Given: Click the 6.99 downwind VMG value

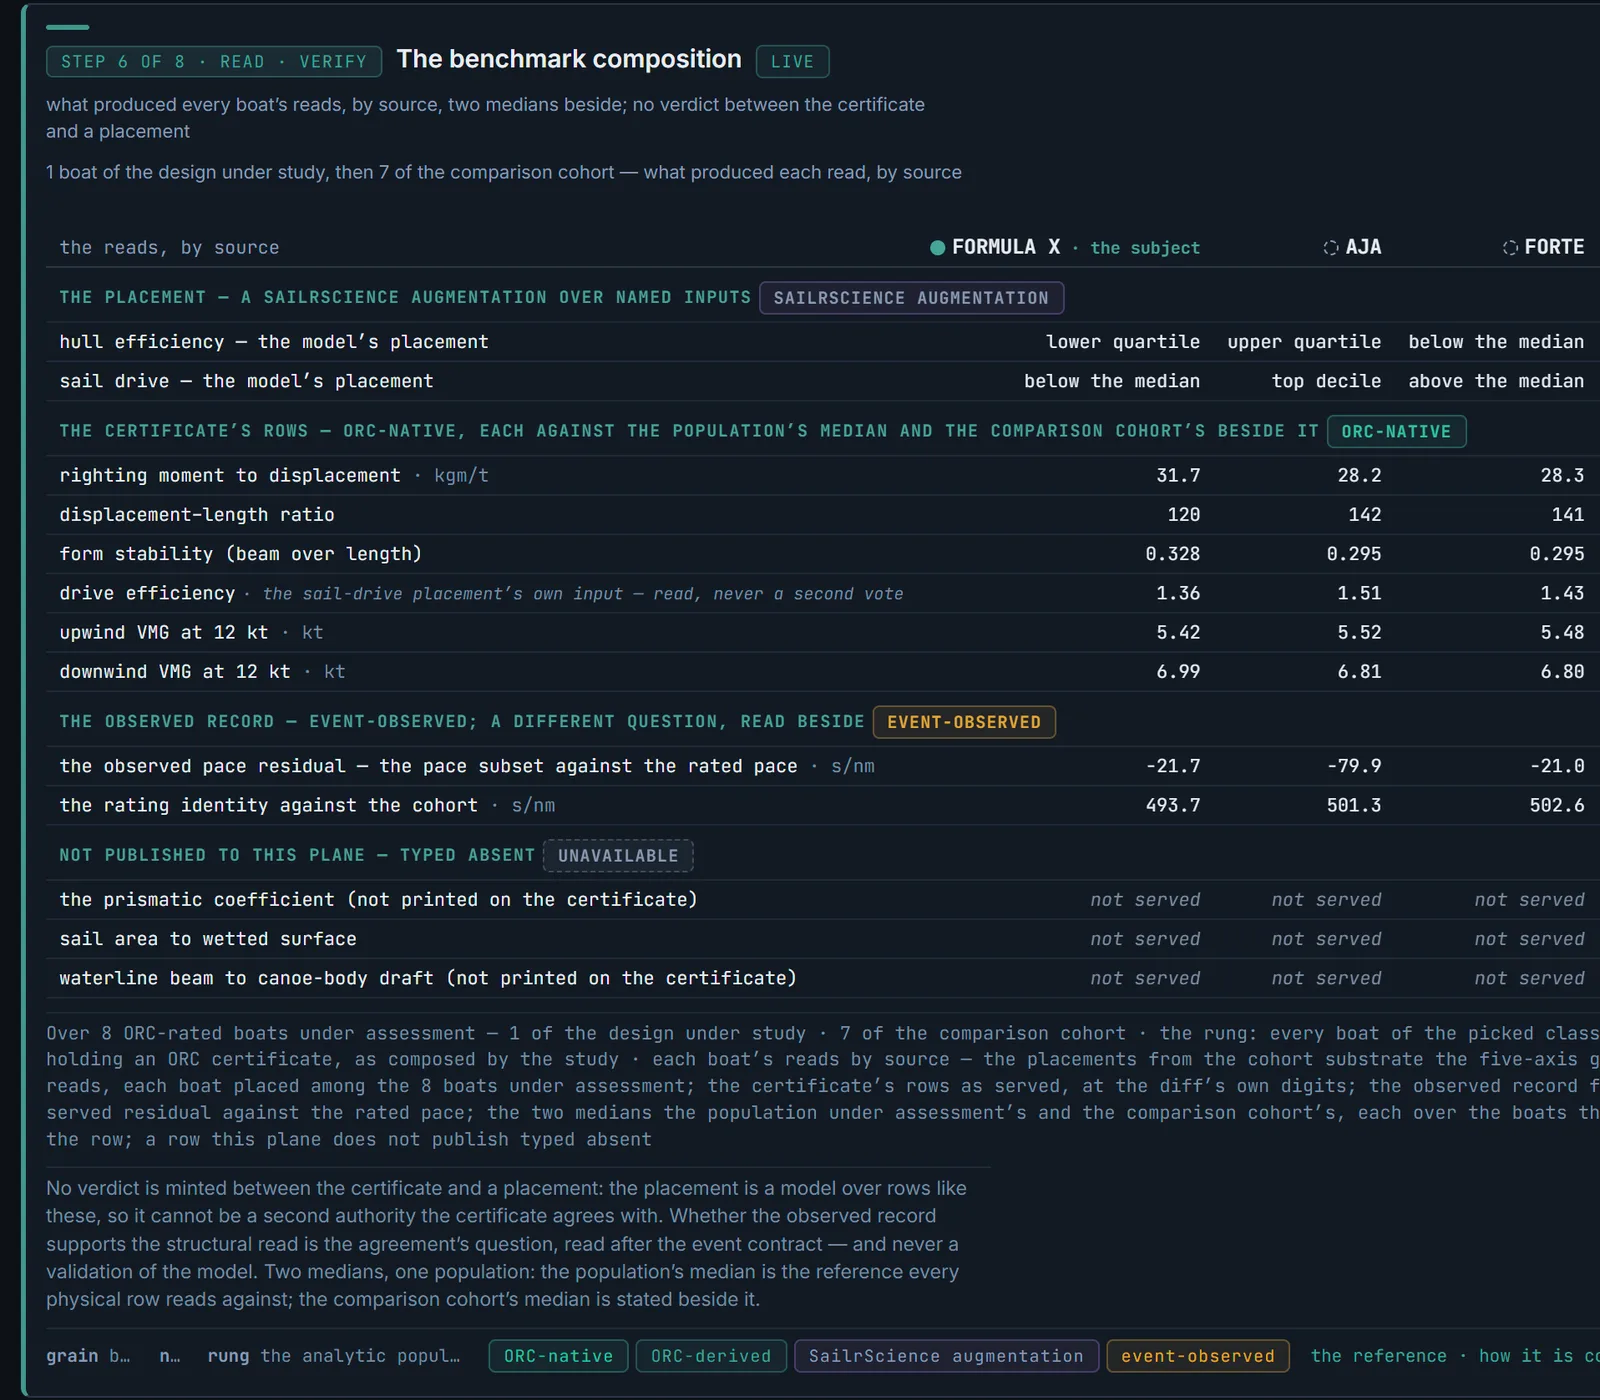Looking at the screenshot, I should point(1178,672).
